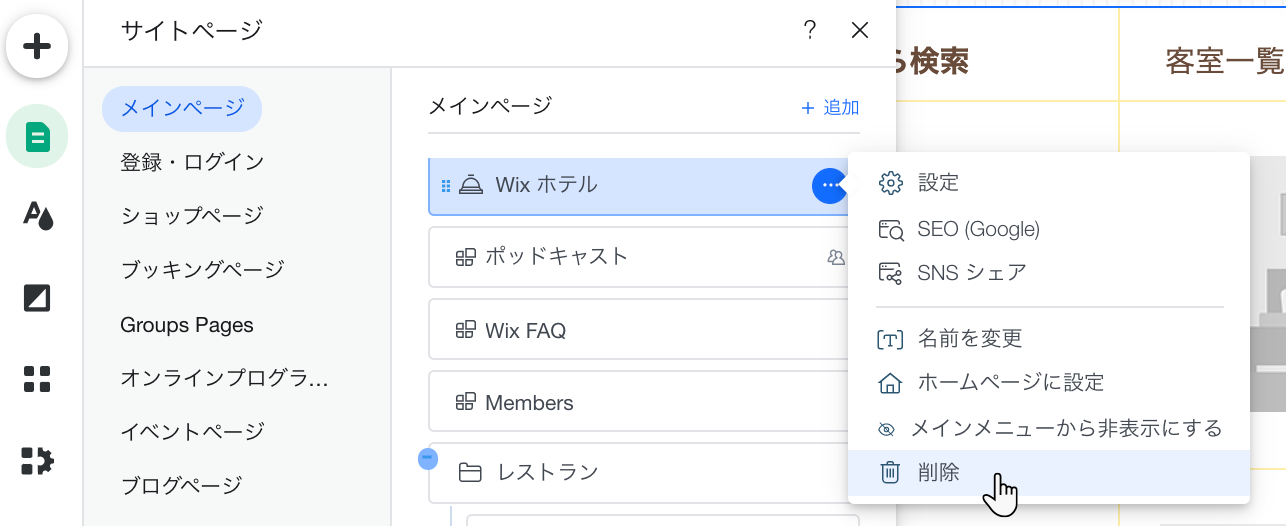Screen dimensions: 1286x526
Task: Click the three-dots button on Wix ホテル
Action: [x=829, y=185]
